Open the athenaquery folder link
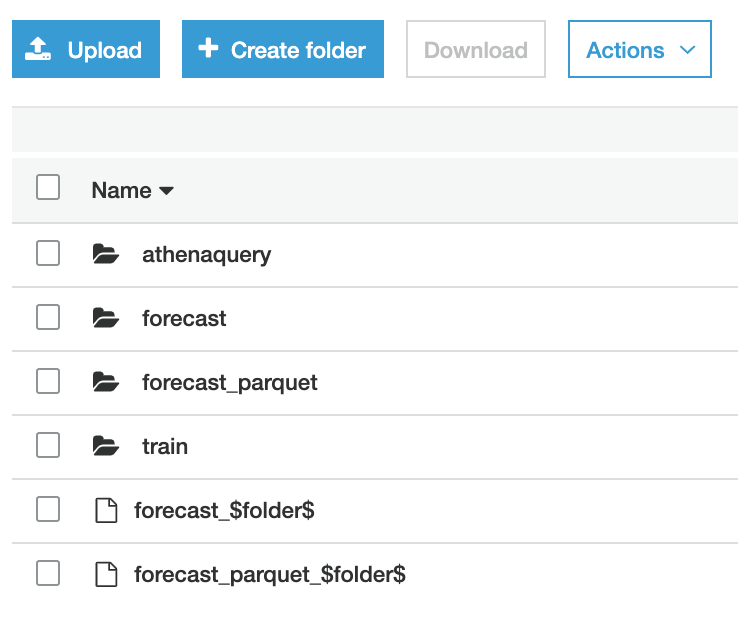 pos(206,255)
